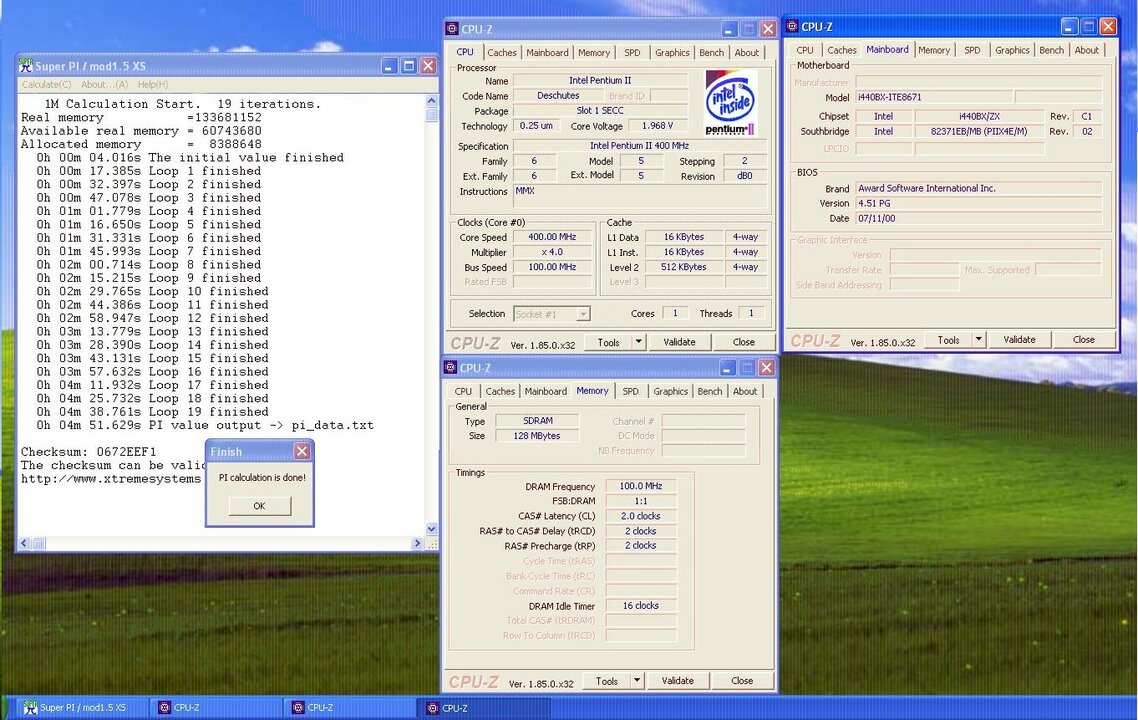
Task: Open Super PI taskbar button
Action: coord(82,708)
